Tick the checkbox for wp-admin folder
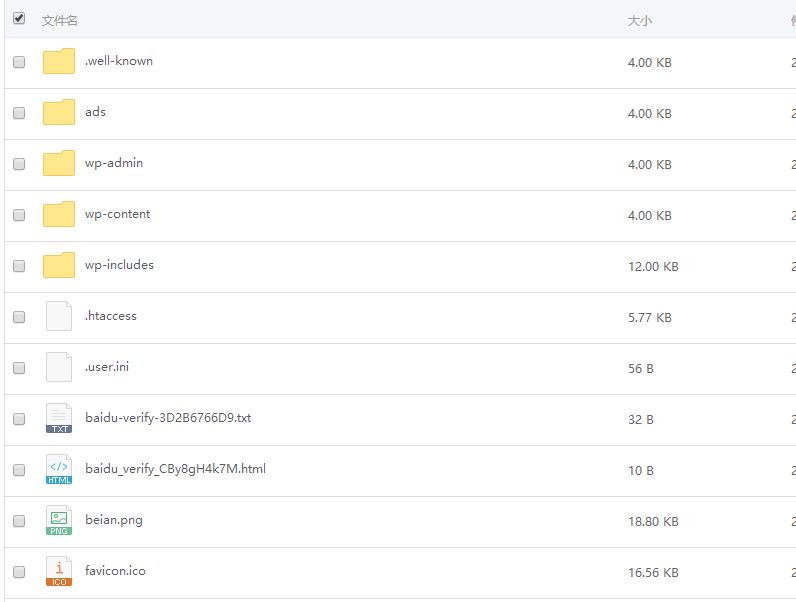The image size is (796, 602). [x=19, y=164]
